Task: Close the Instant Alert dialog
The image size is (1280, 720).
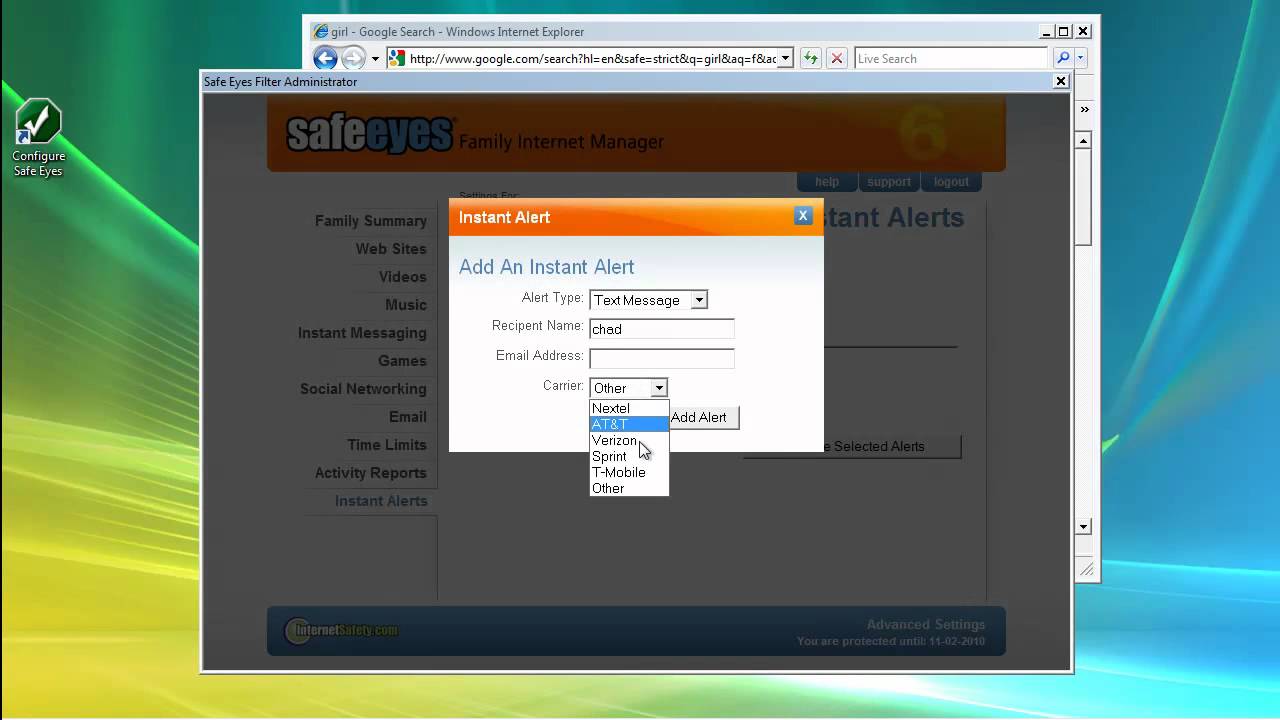Action: point(802,216)
